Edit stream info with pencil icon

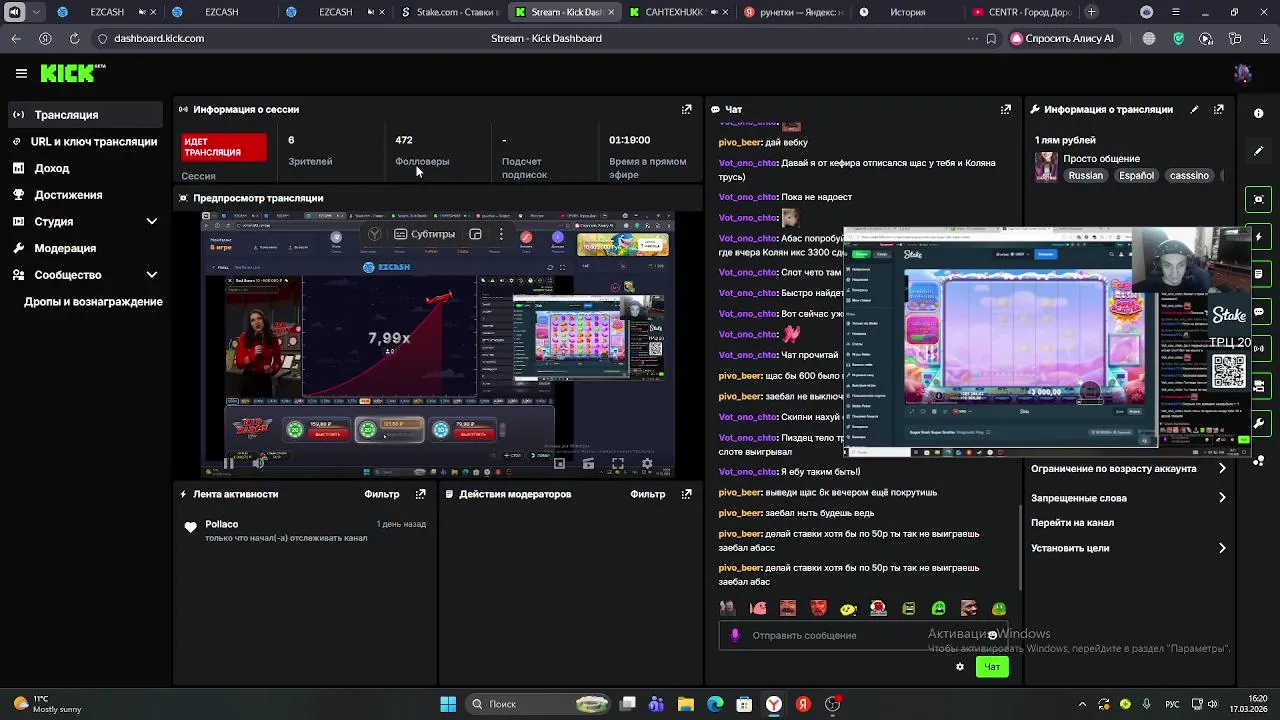coord(1194,109)
